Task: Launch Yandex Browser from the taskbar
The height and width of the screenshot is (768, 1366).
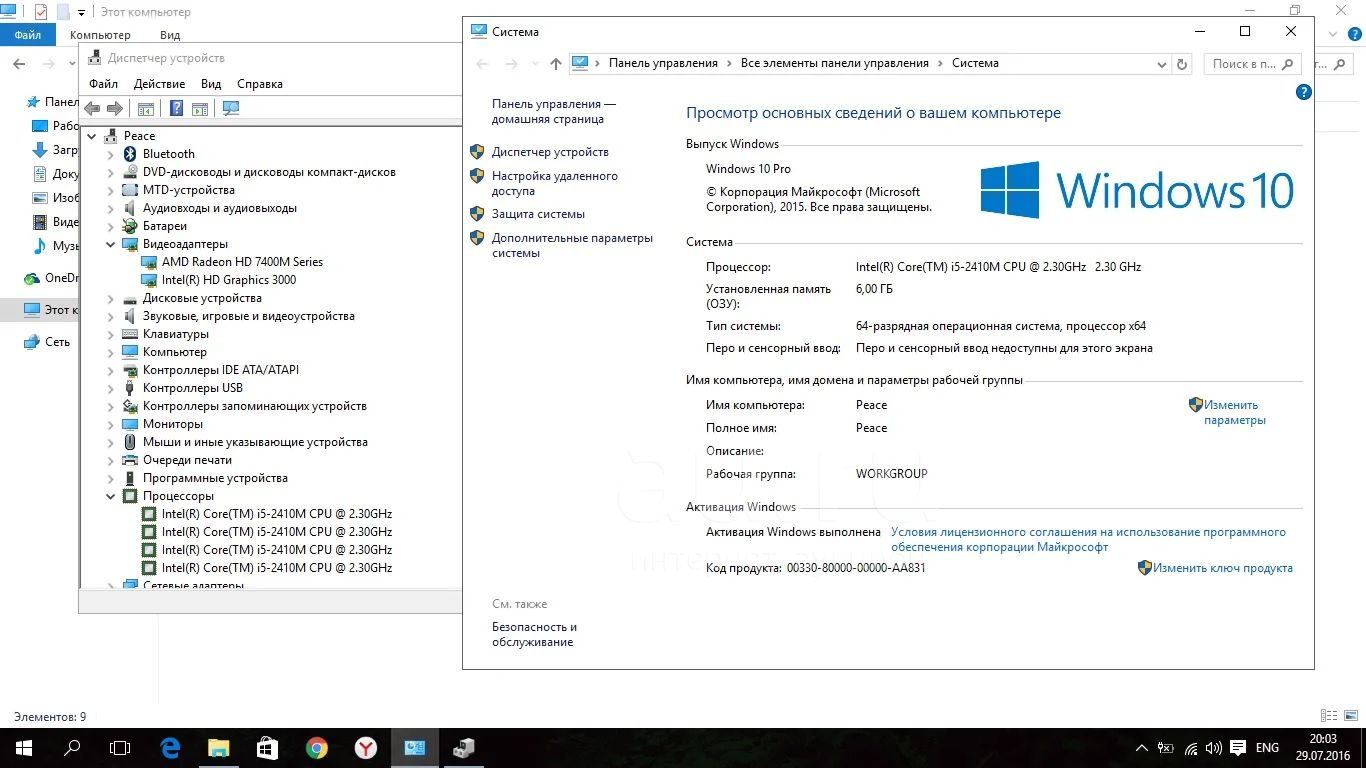Action: point(365,747)
